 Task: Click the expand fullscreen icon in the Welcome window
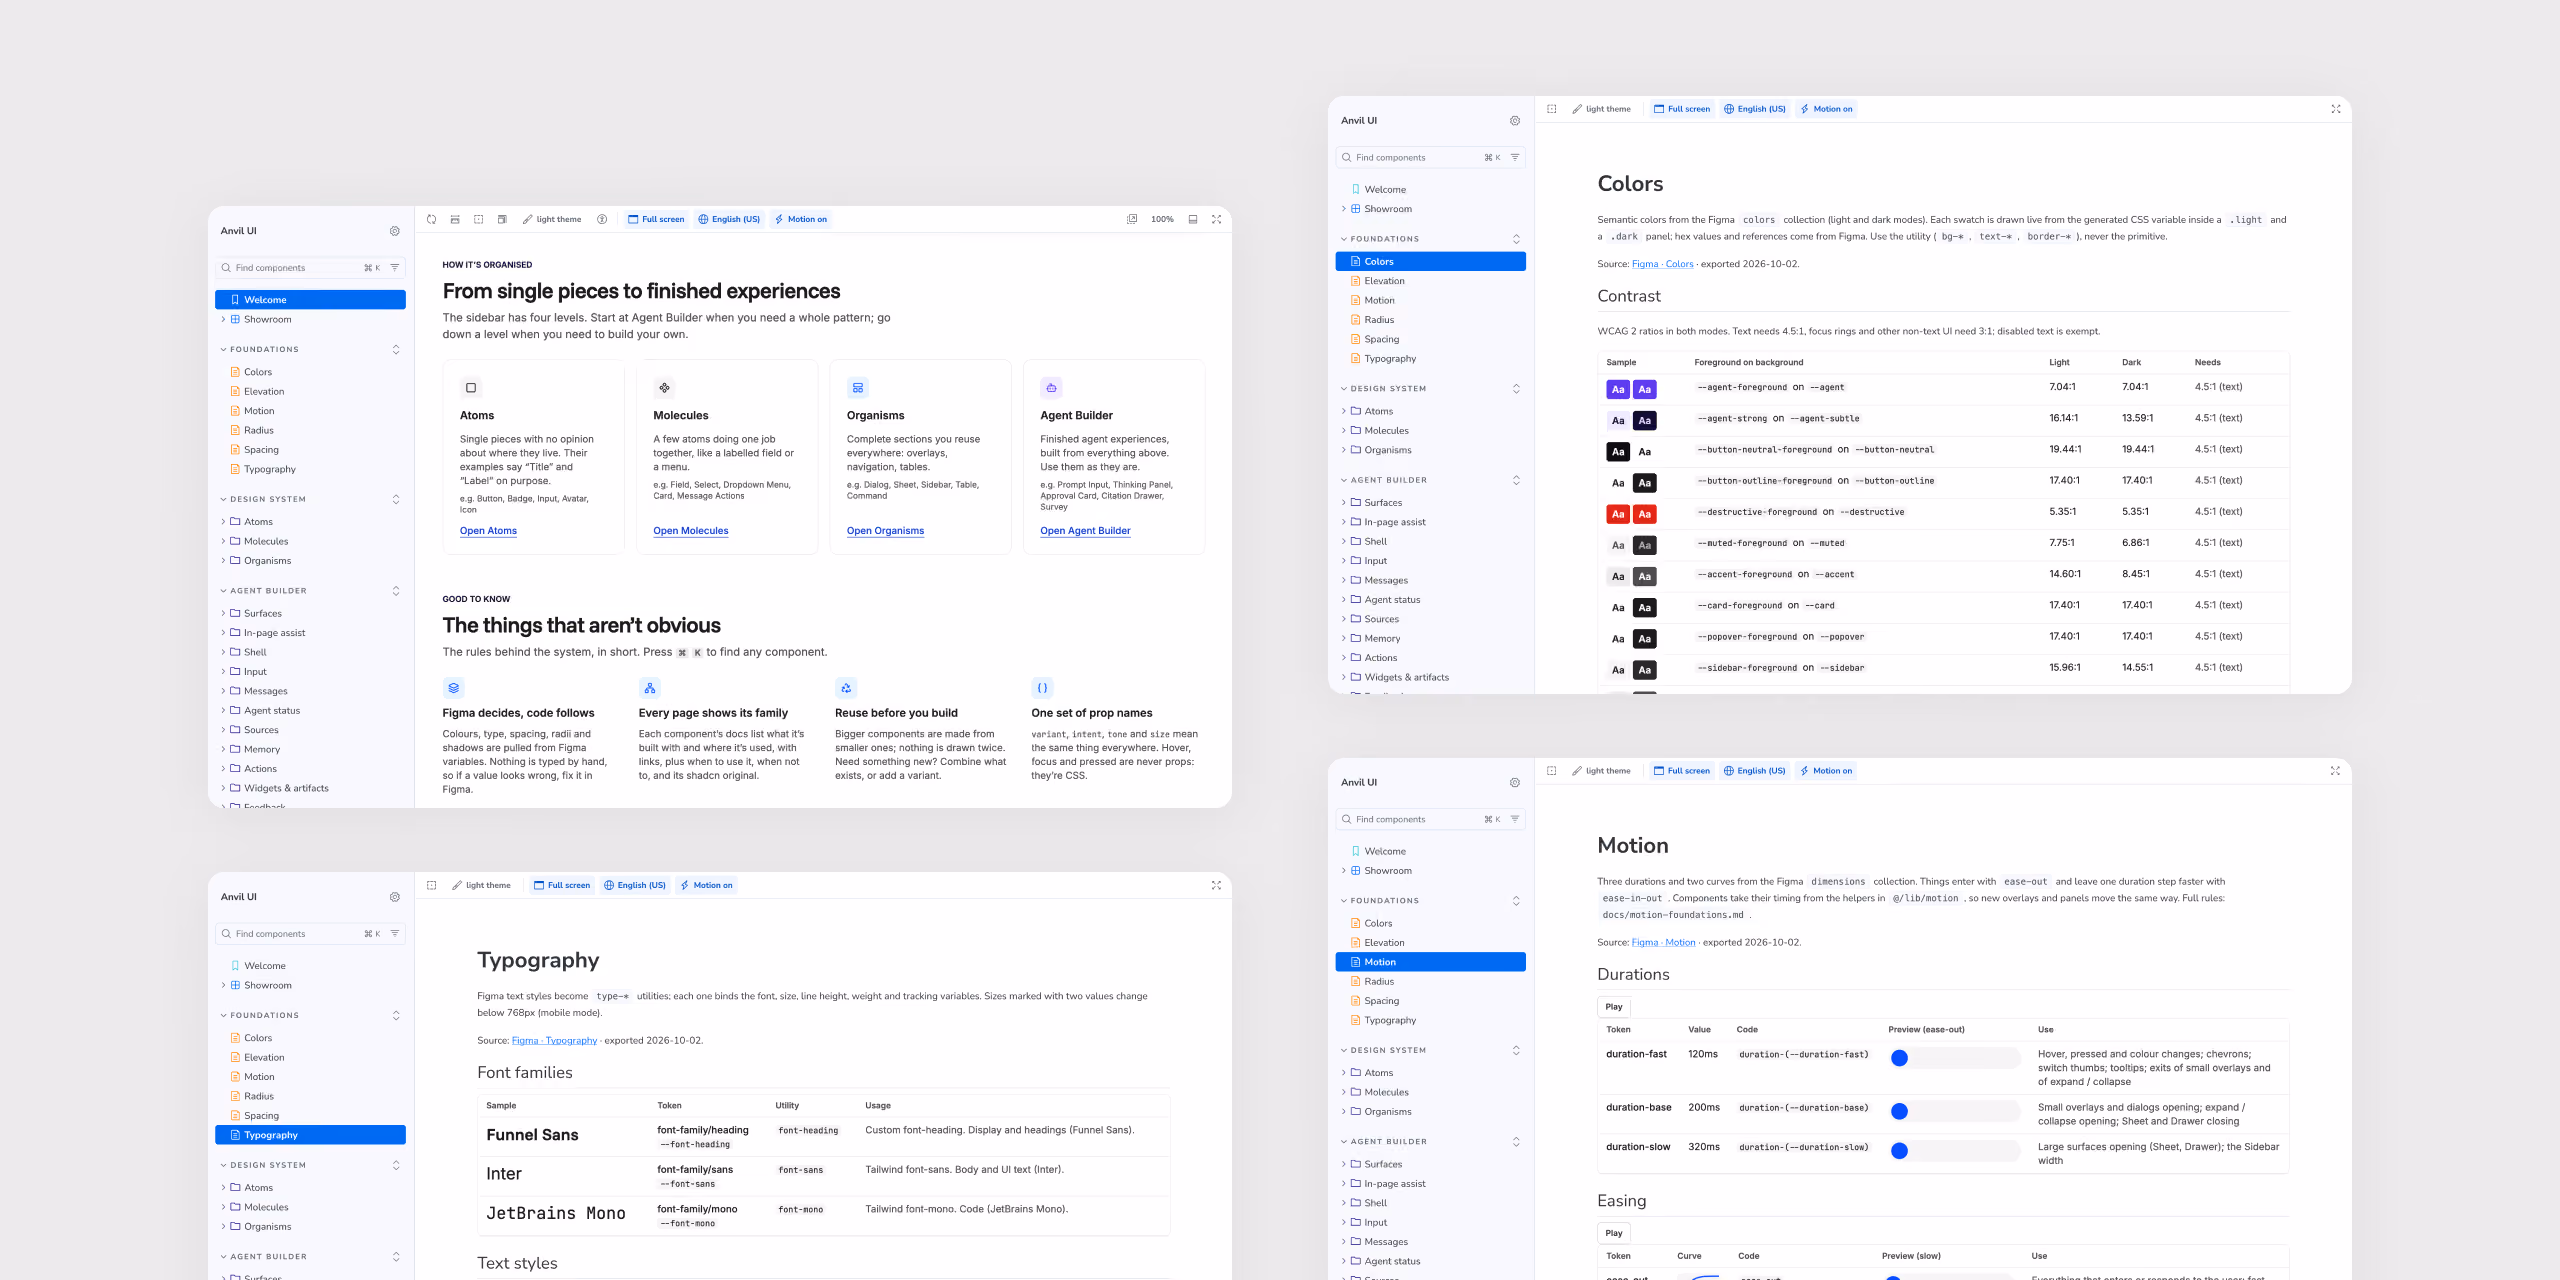[1217, 219]
